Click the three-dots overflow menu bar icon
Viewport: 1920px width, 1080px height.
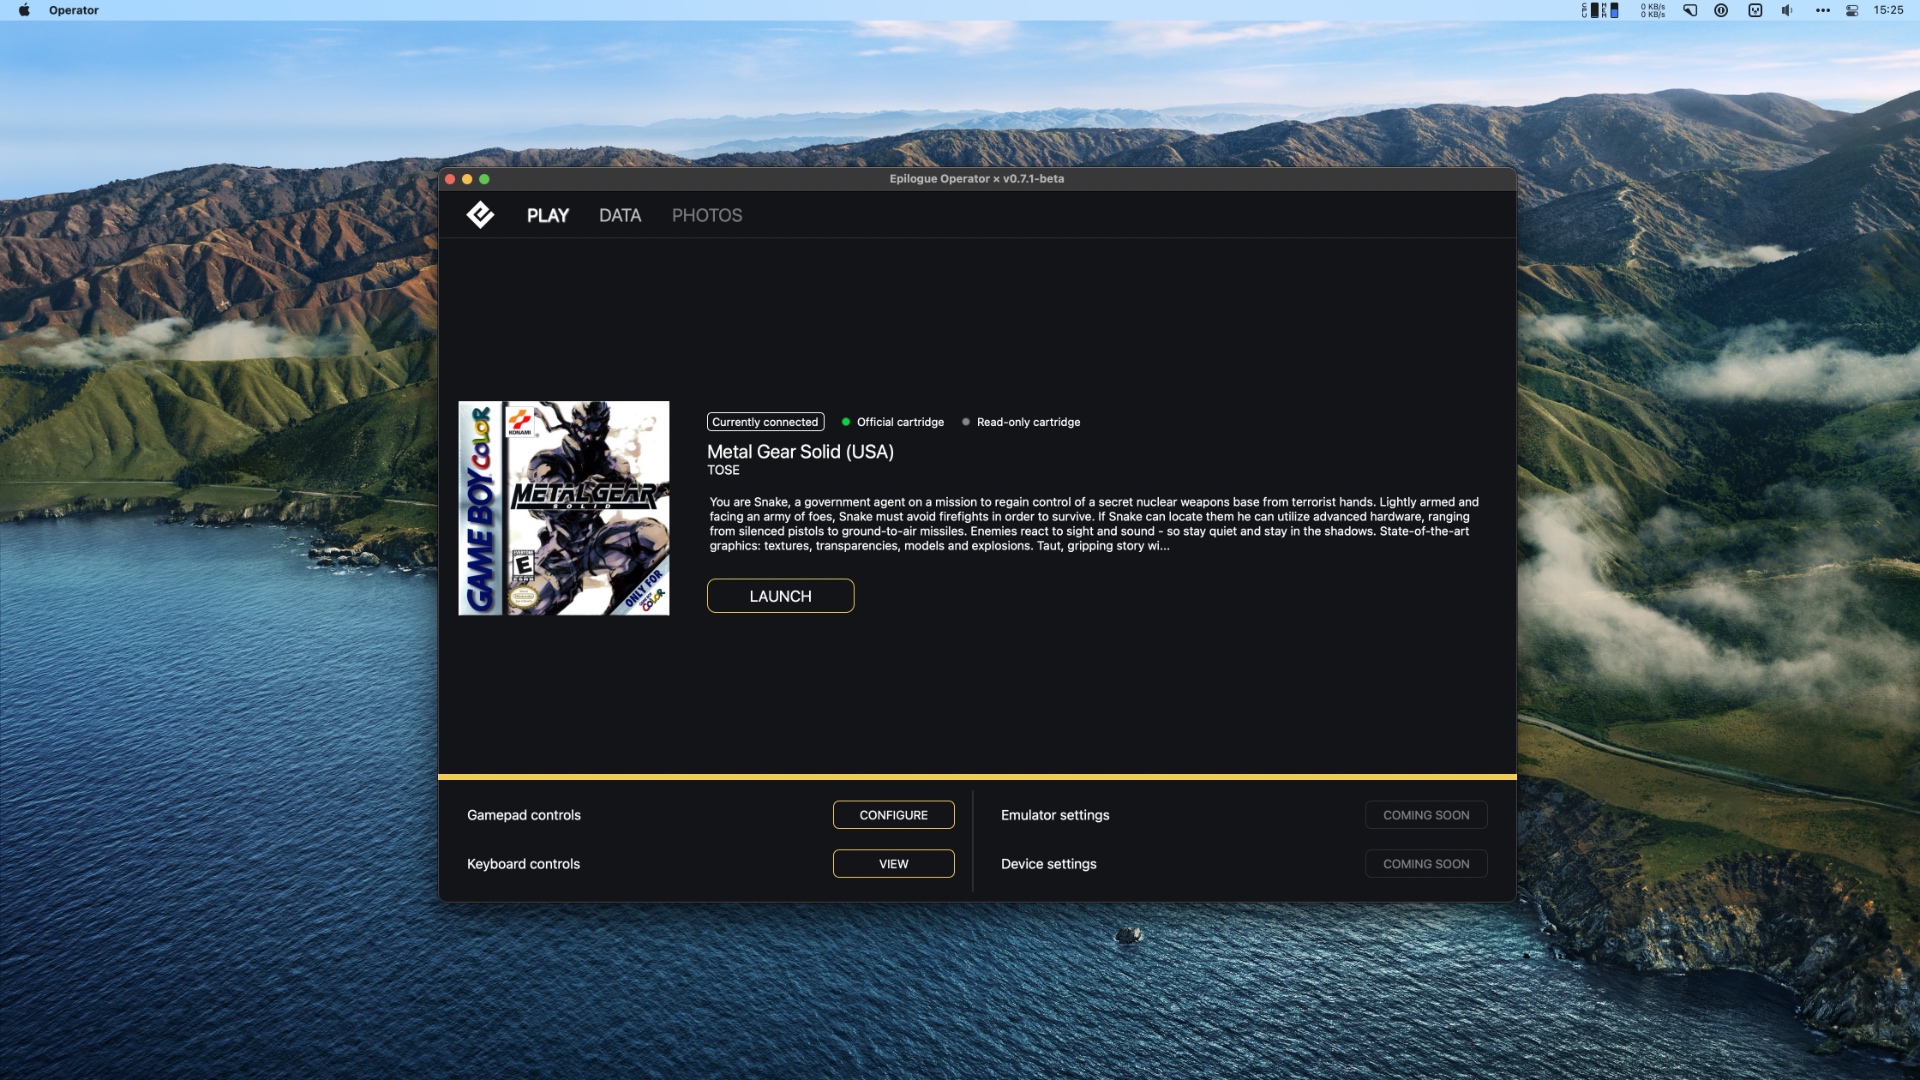[x=1822, y=10]
